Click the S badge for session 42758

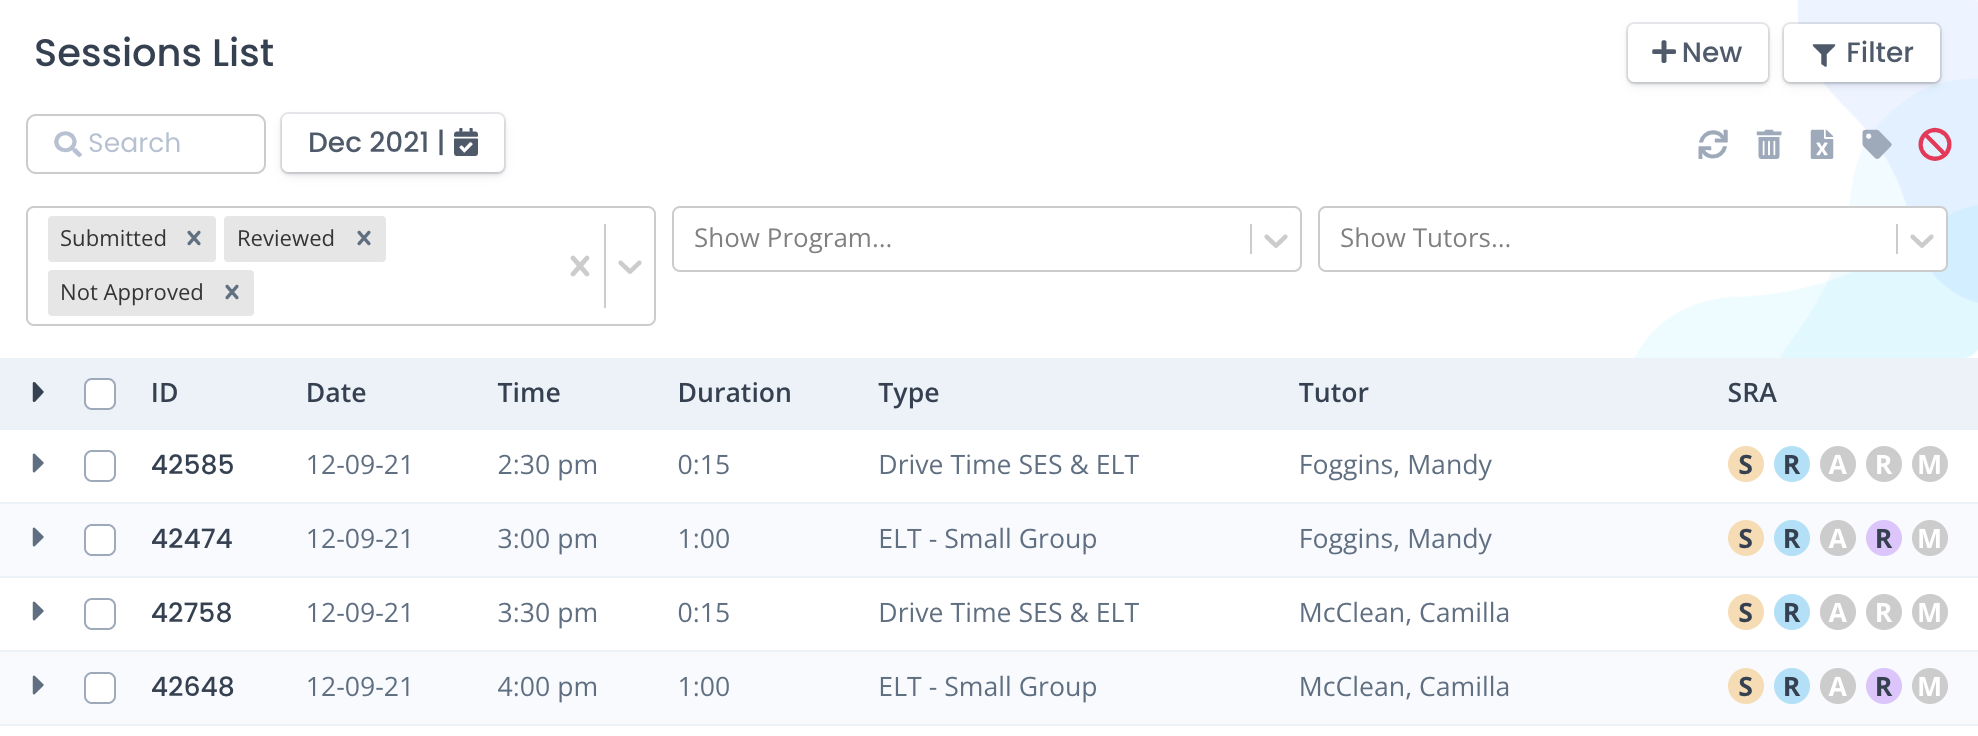tap(1746, 613)
